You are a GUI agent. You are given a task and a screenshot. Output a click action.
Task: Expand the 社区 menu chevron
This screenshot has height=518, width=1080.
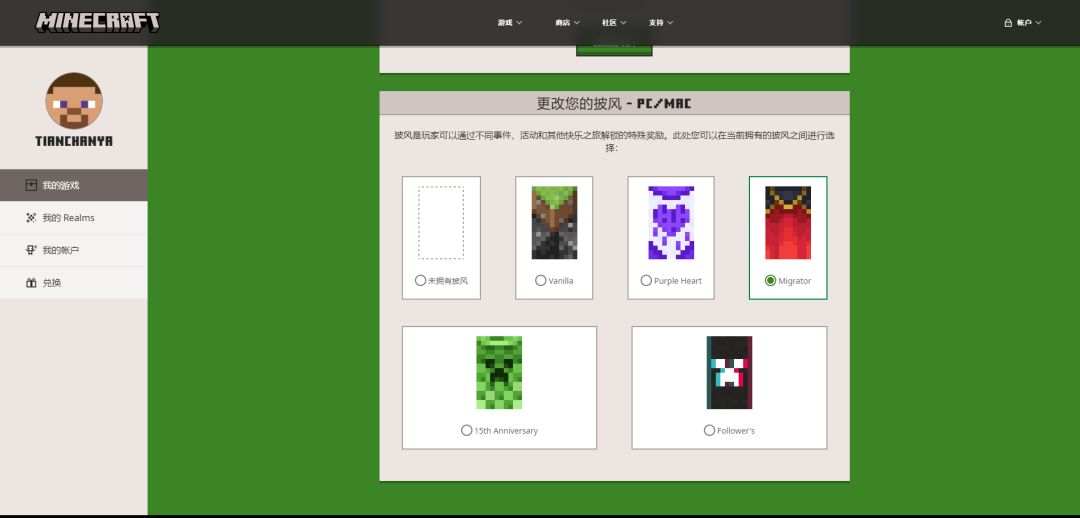[623, 23]
